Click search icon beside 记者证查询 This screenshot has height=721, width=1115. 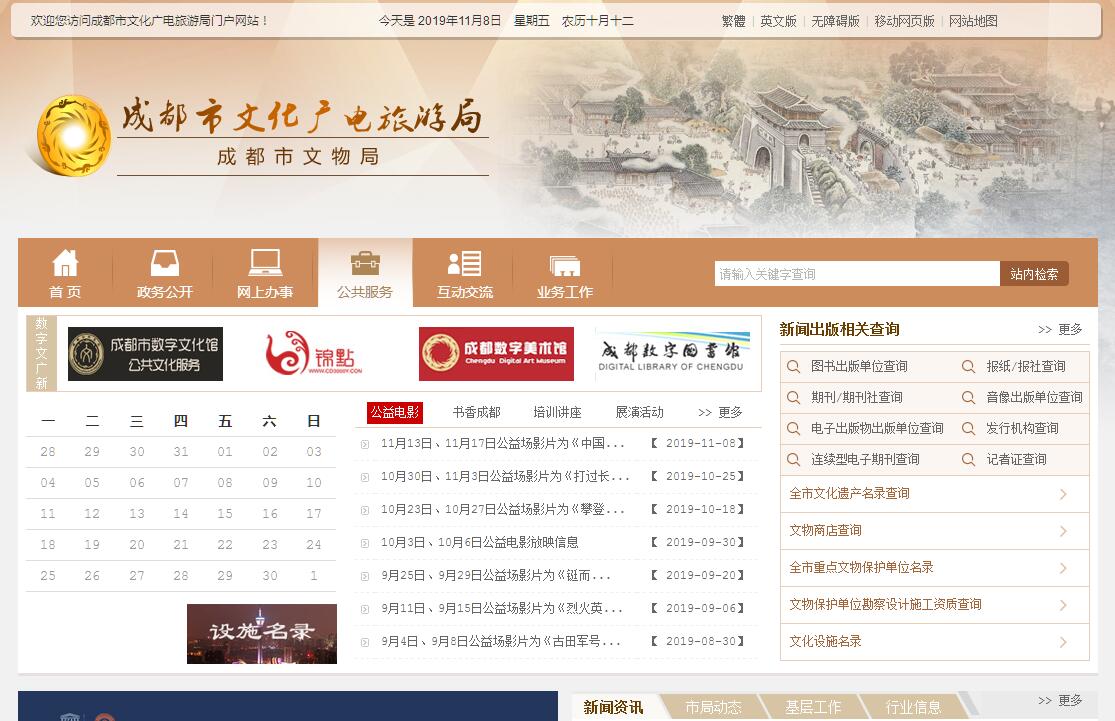968,460
